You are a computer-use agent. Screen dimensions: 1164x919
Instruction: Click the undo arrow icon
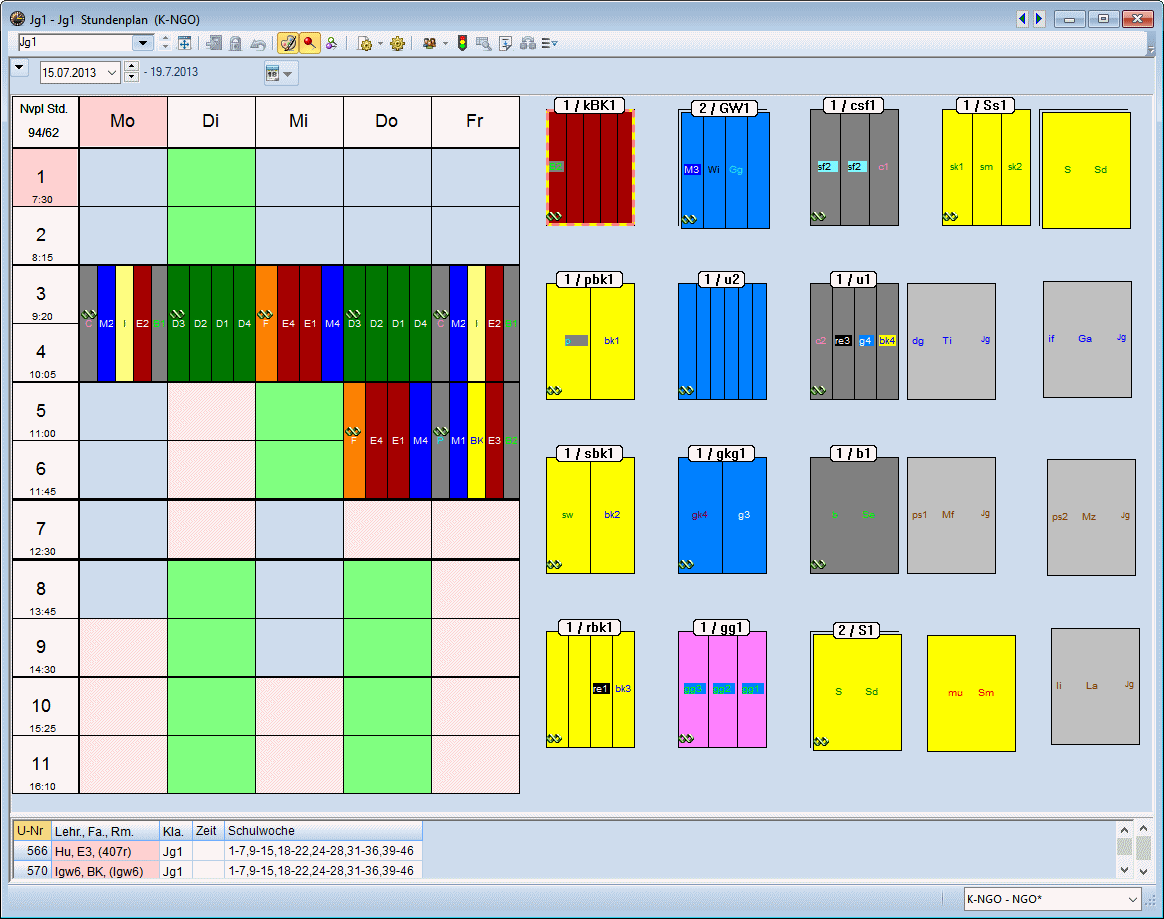(x=258, y=43)
